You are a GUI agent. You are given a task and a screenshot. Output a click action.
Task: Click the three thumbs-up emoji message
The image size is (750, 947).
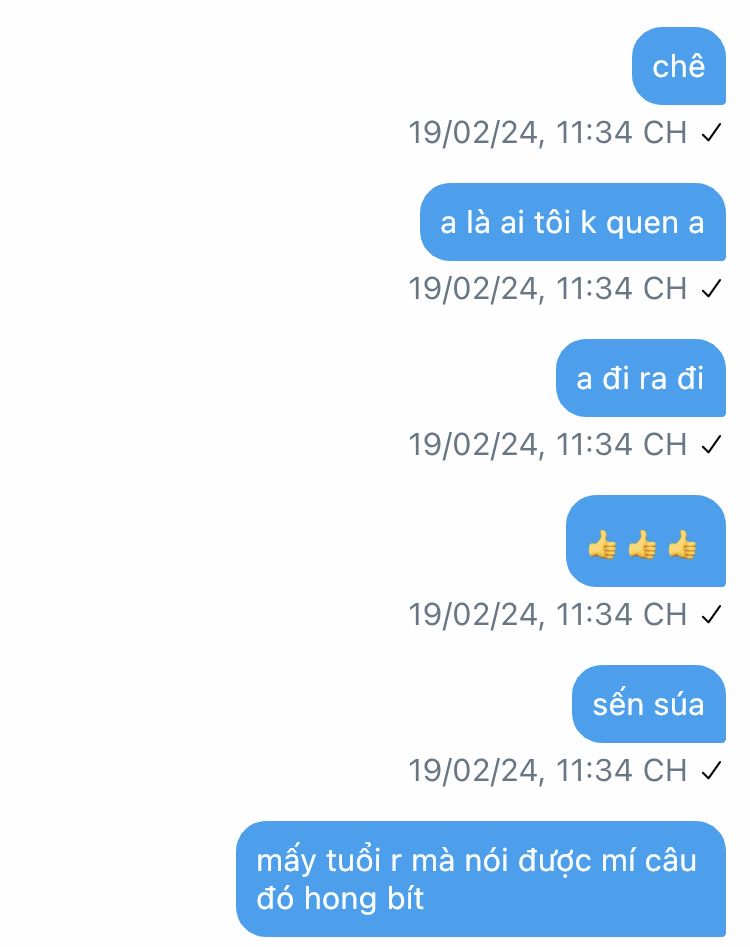click(646, 541)
